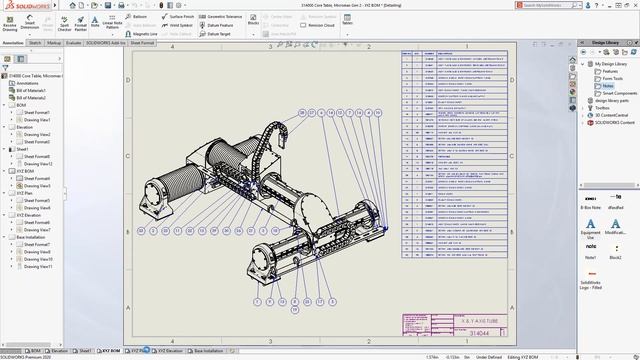Switch to the Markup ribbon tab
The width and height of the screenshot is (640, 360).
tap(53, 43)
